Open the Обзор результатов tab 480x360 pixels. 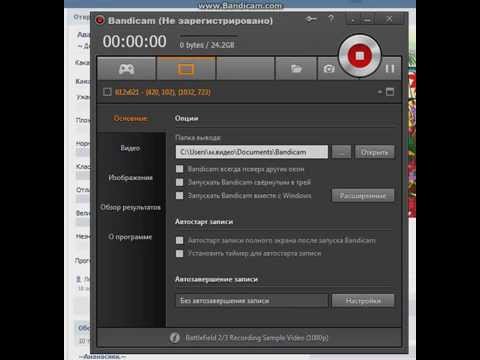[130, 207]
